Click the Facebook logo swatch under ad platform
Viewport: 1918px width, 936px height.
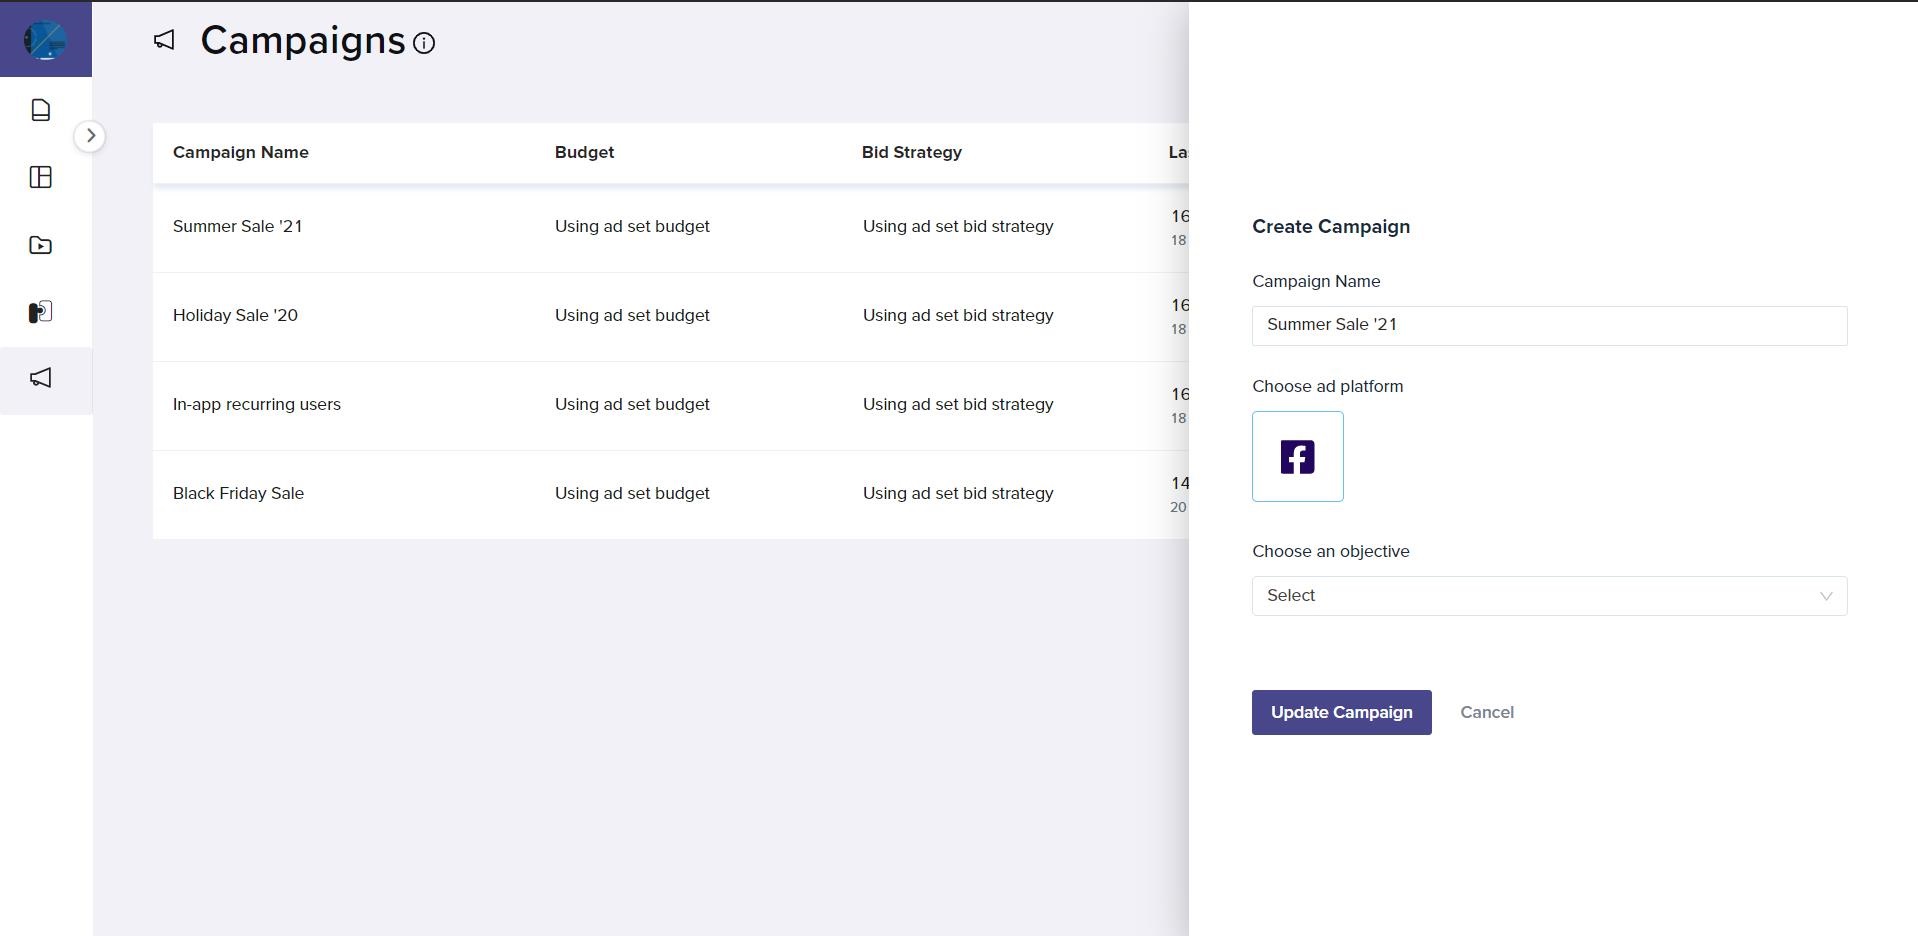point(1297,456)
